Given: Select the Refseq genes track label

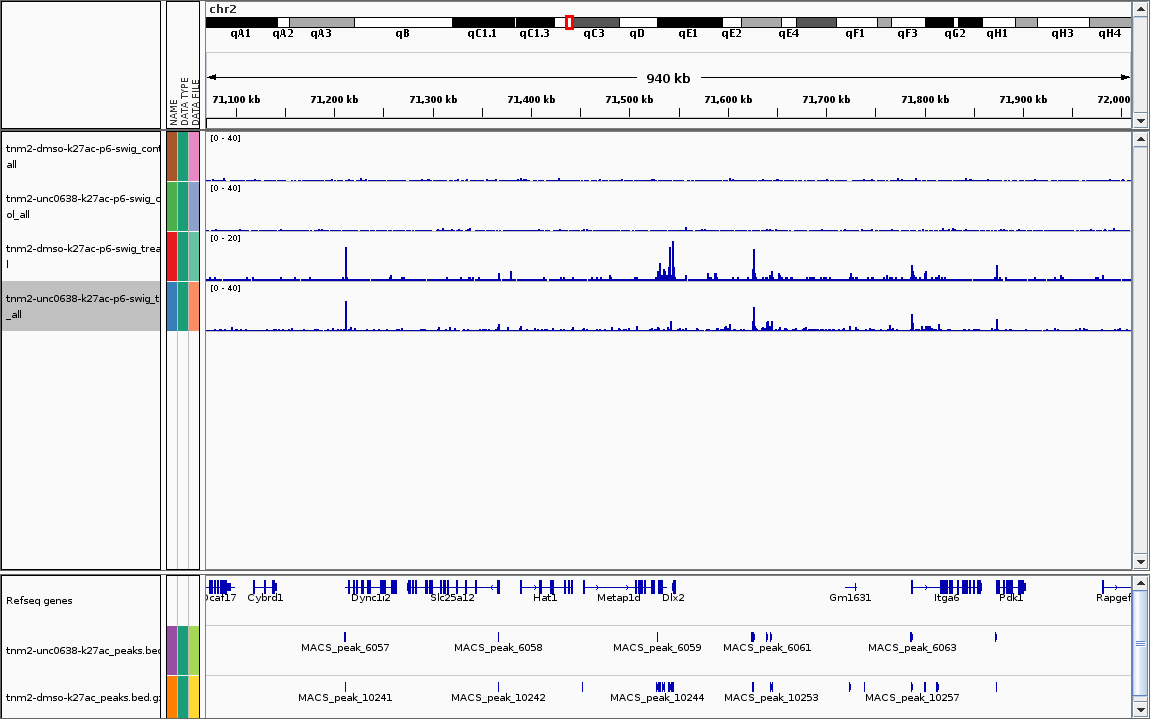Looking at the screenshot, I should click(39, 601).
